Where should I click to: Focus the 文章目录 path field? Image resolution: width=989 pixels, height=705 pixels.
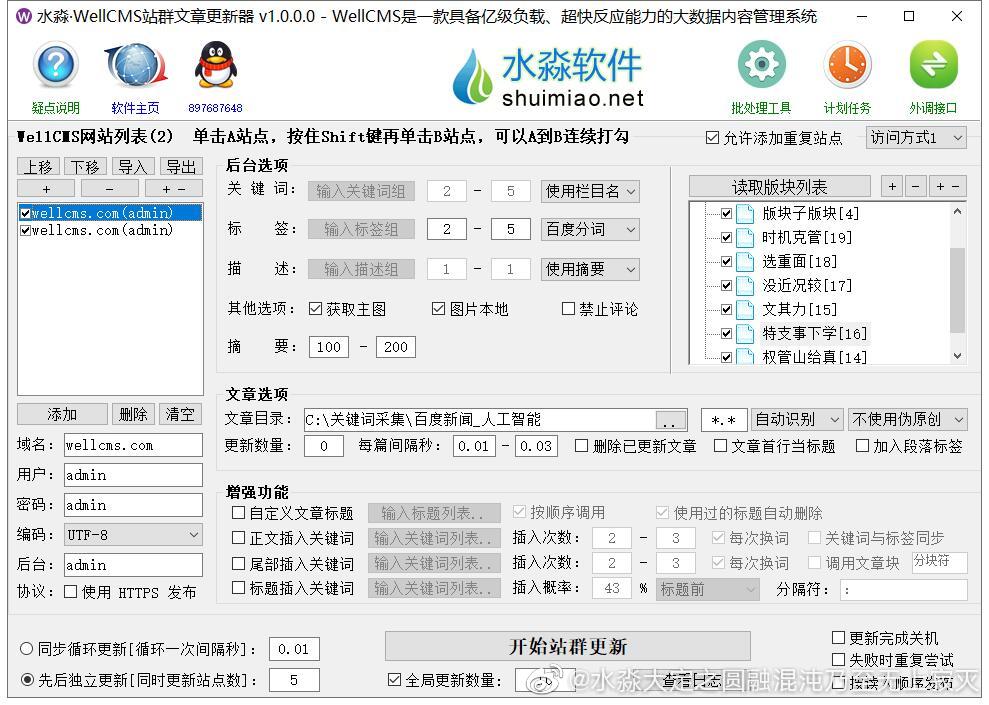tap(481, 420)
